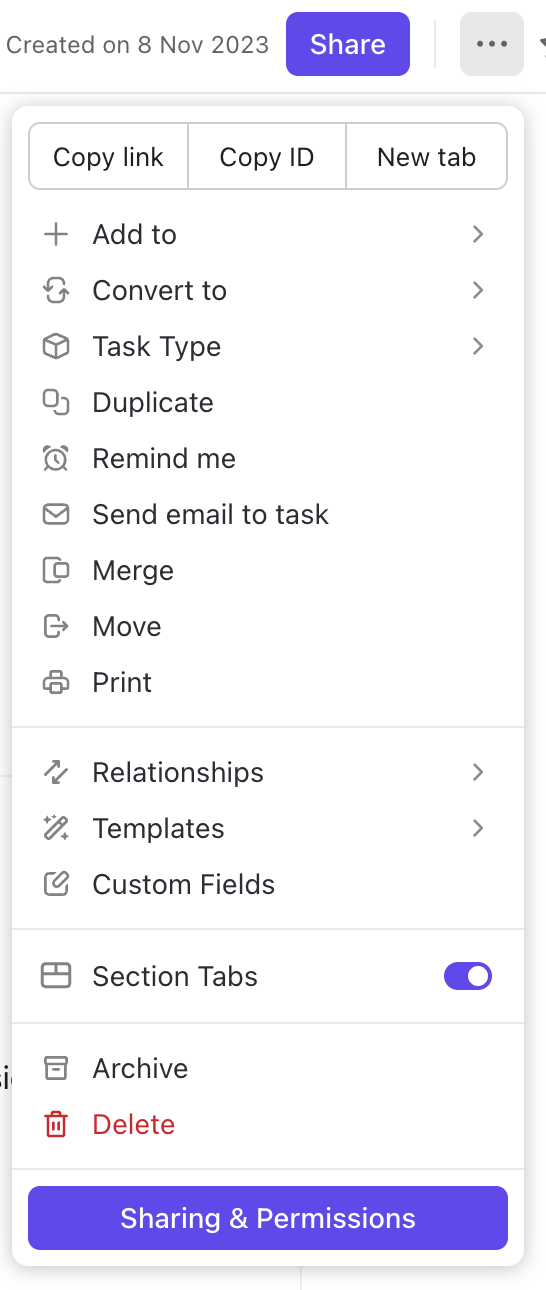The width and height of the screenshot is (546, 1290).
Task: Click the Convert to arrows icon
Action: 56,291
